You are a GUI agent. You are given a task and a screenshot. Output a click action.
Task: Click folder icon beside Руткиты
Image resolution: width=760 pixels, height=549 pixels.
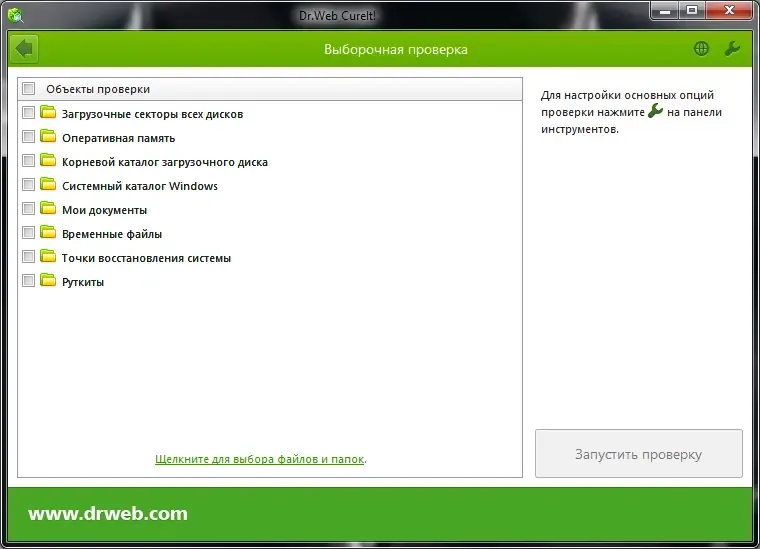[x=48, y=280]
